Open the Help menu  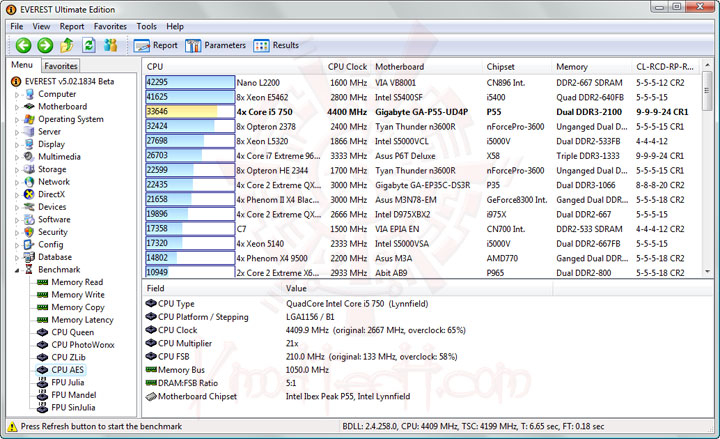(175, 27)
